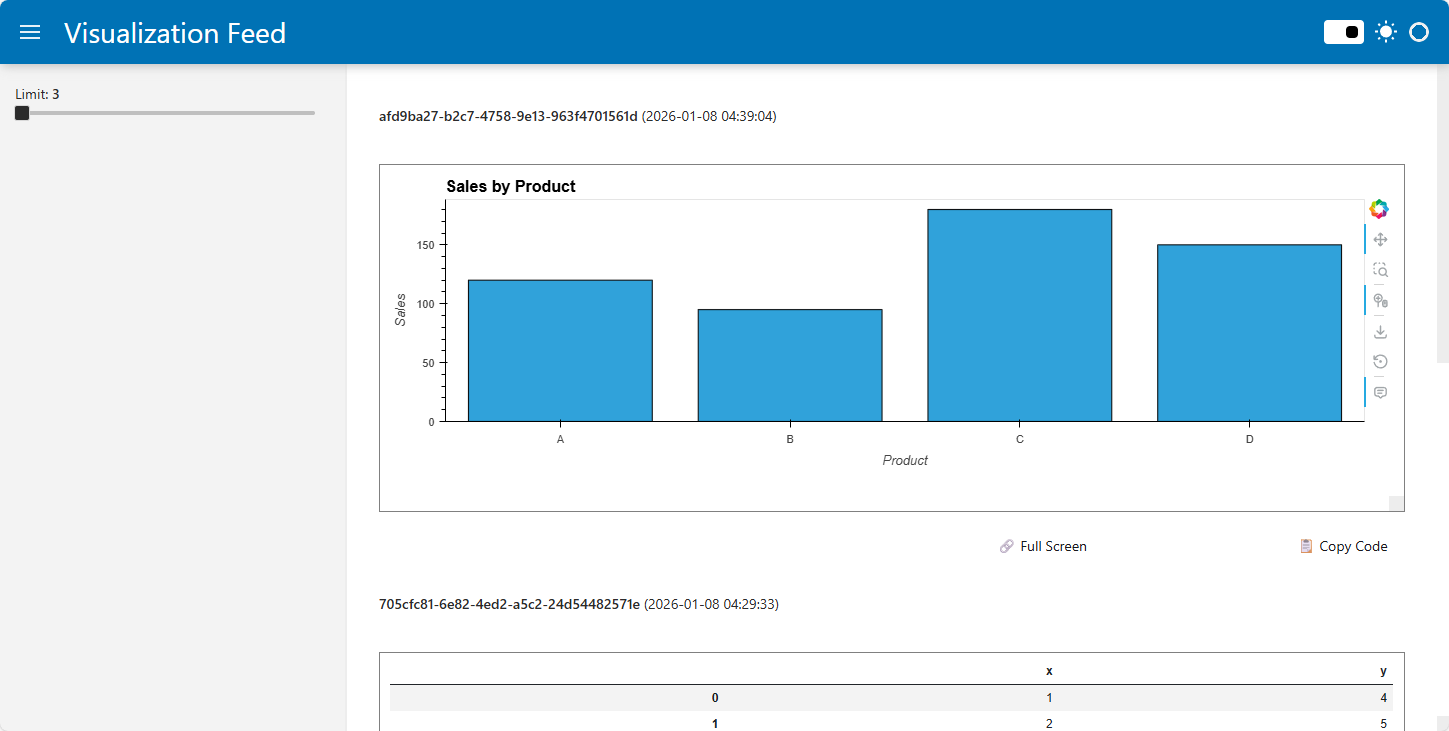Reset the chart view

click(x=1380, y=362)
